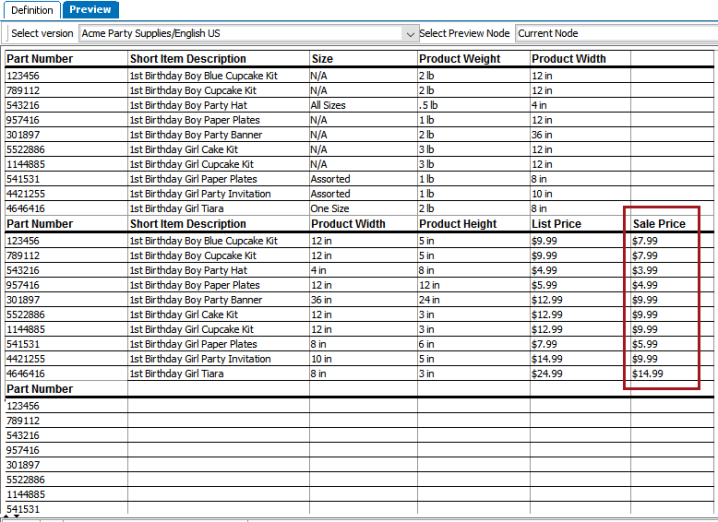This screenshot has width=718, height=522.
Task: Select the 36 in cell in first table
Action: [542, 135]
